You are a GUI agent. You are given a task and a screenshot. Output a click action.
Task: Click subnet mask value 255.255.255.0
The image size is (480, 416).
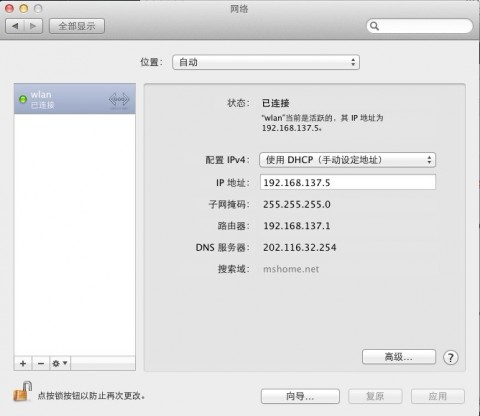297,204
